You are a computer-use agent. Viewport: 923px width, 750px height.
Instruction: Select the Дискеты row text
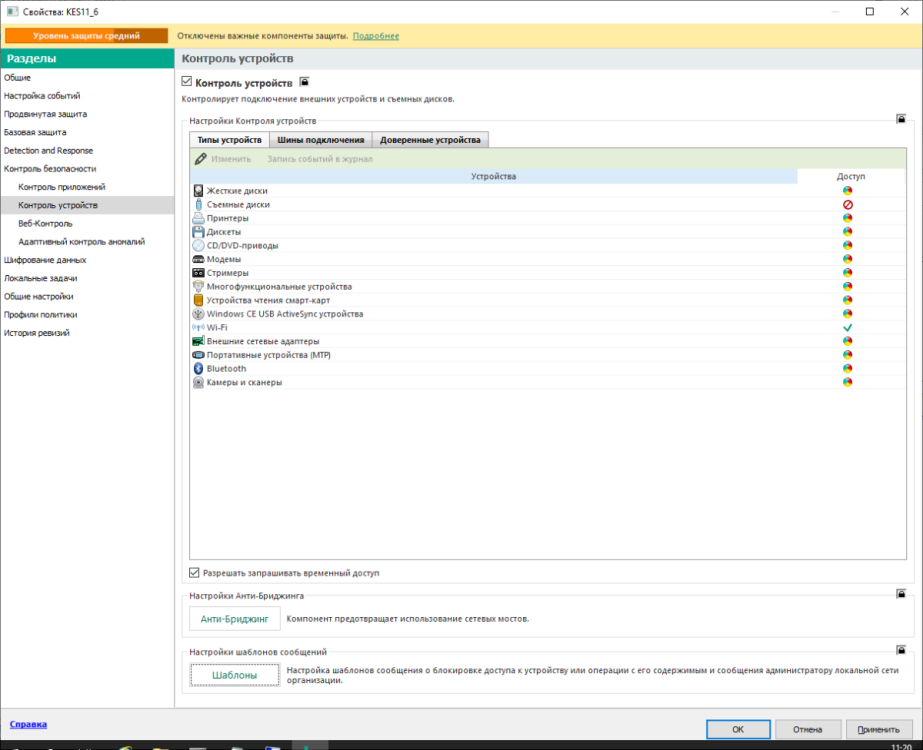coord(224,232)
